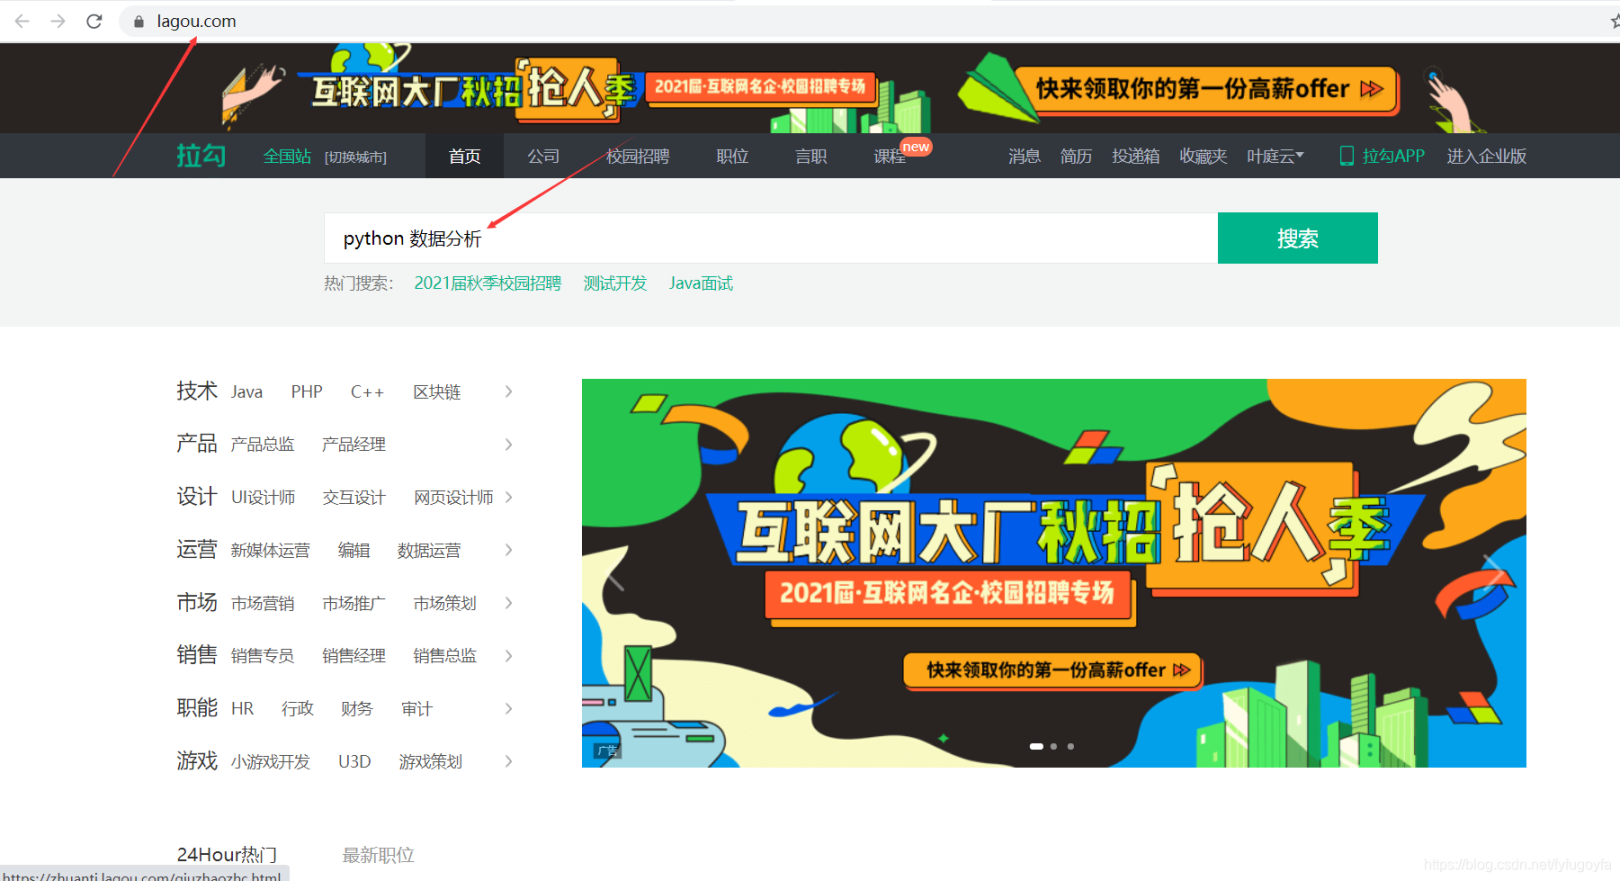1620x881 pixels.
Task: Choose 产品经理 category link
Action: pos(354,444)
